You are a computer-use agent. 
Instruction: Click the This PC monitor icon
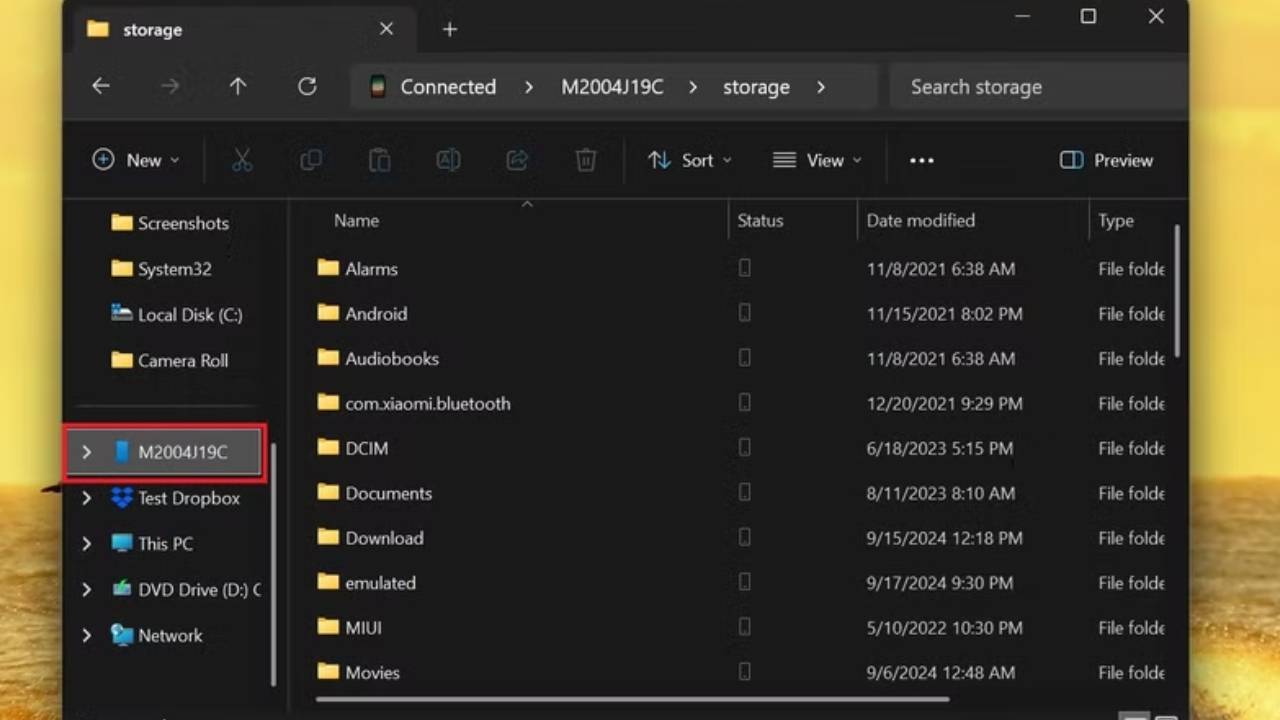tap(122, 543)
